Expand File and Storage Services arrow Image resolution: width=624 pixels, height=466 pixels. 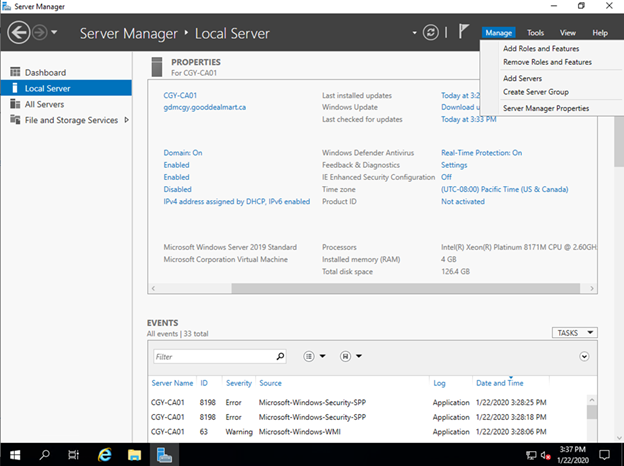127,120
